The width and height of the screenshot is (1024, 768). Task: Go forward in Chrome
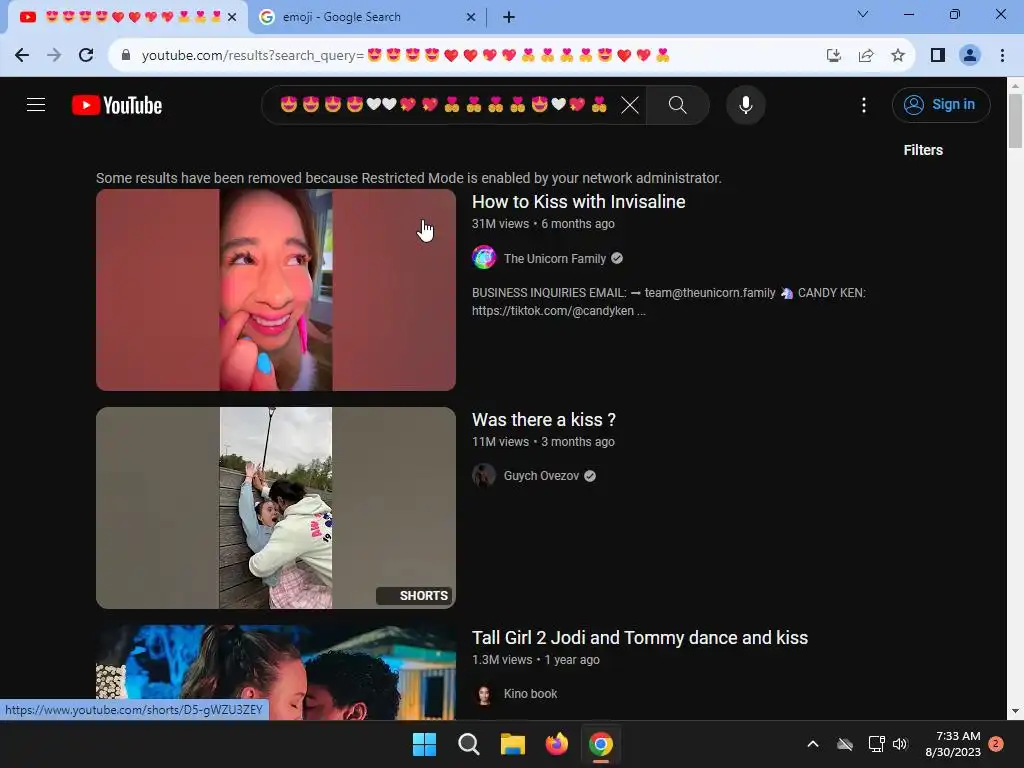click(54, 56)
